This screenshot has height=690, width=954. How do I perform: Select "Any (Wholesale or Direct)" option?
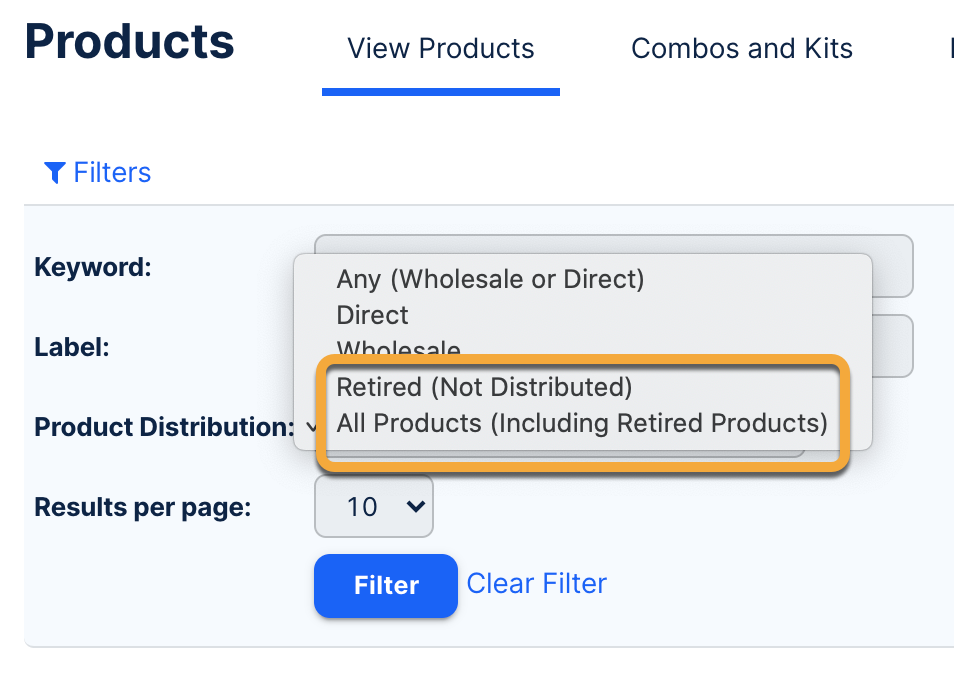pos(490,279)
